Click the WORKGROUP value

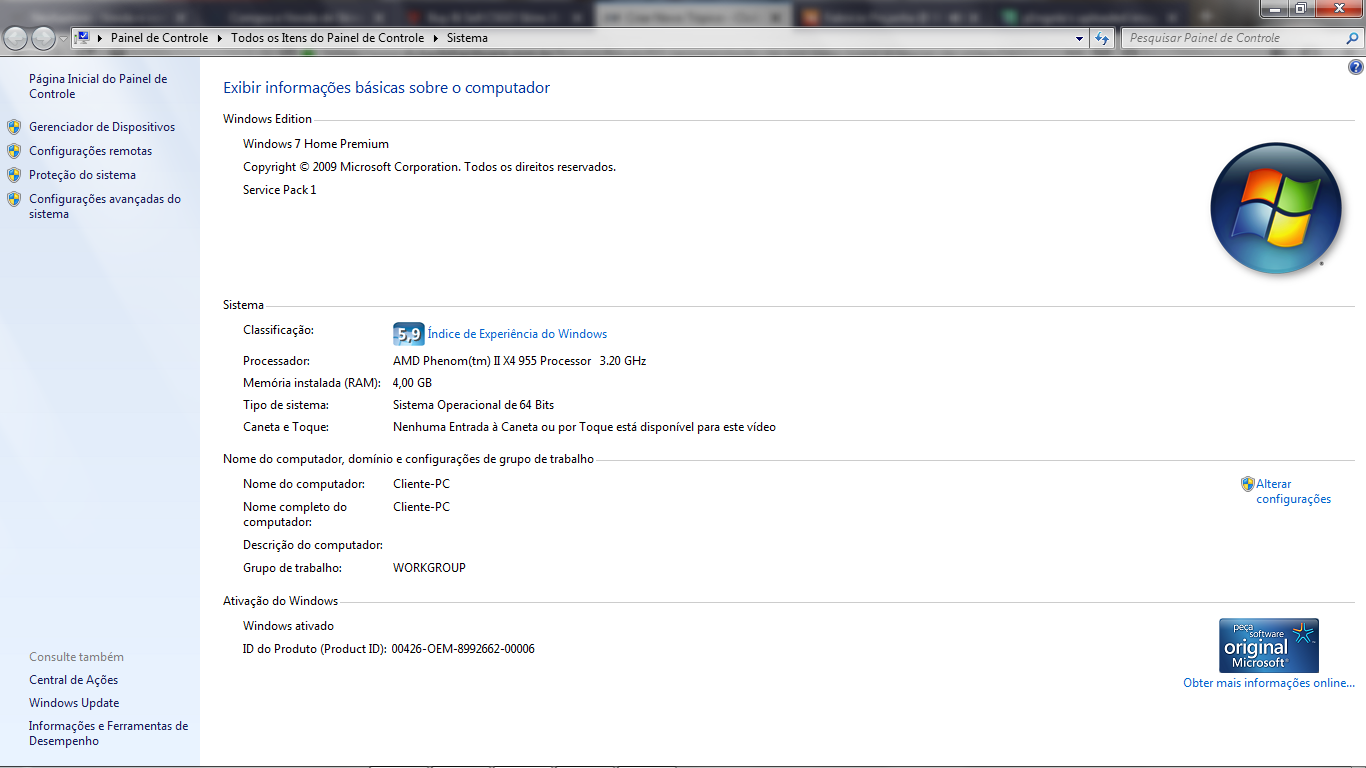430,568
